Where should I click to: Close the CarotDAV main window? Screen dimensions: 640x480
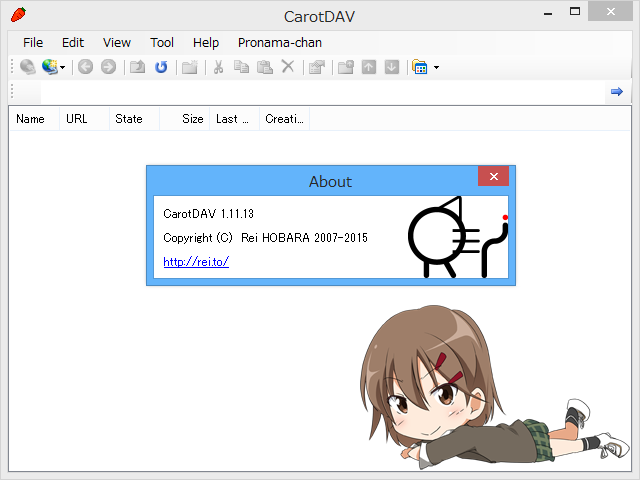pos(611,12)
